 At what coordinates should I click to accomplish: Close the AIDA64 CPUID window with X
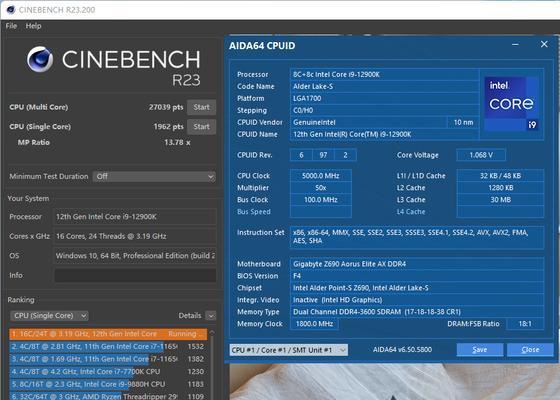[544, 44]
